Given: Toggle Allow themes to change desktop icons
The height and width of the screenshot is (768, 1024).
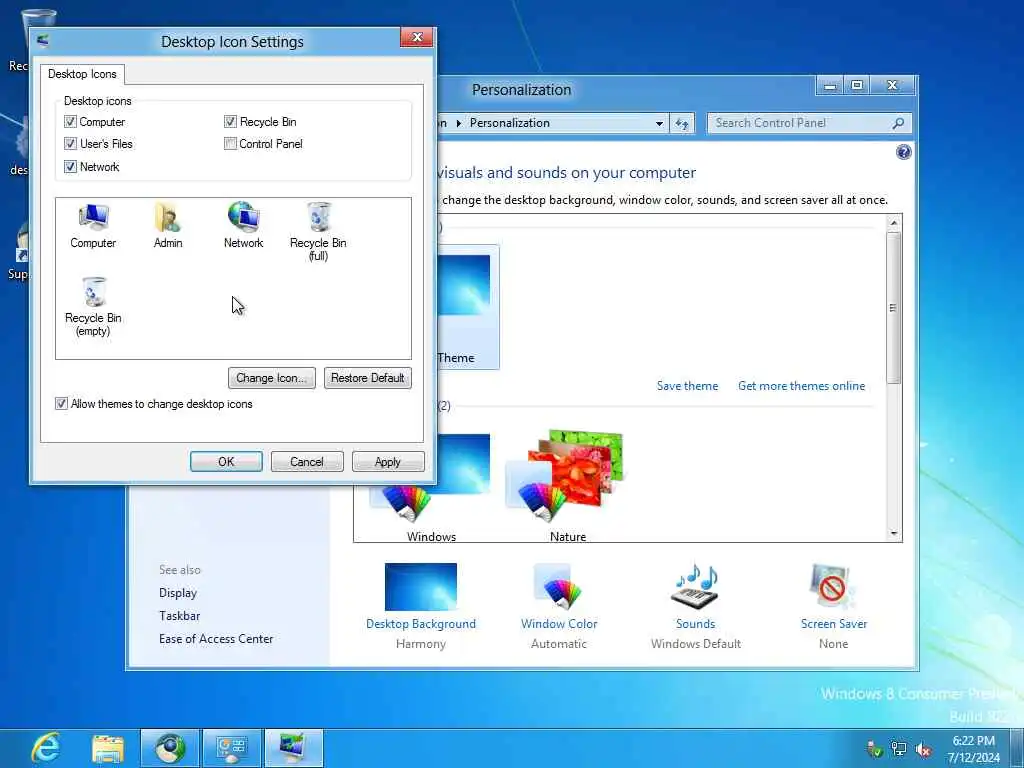Looking at the screenshot, I should (x=61, y=404).
